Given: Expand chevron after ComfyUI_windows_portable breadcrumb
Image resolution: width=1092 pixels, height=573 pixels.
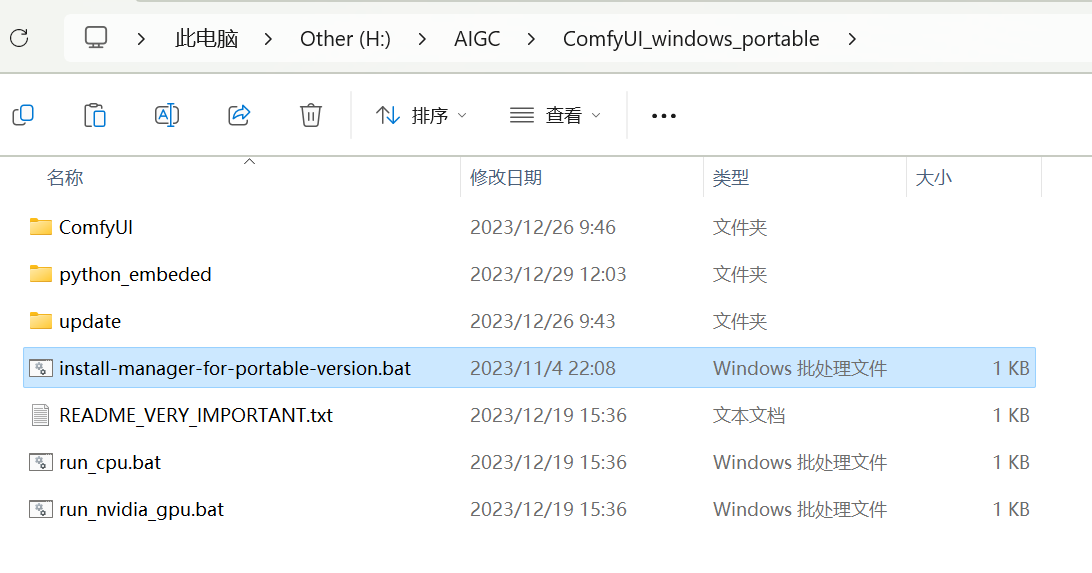Looking at the screenshot, I should point(852,39).
